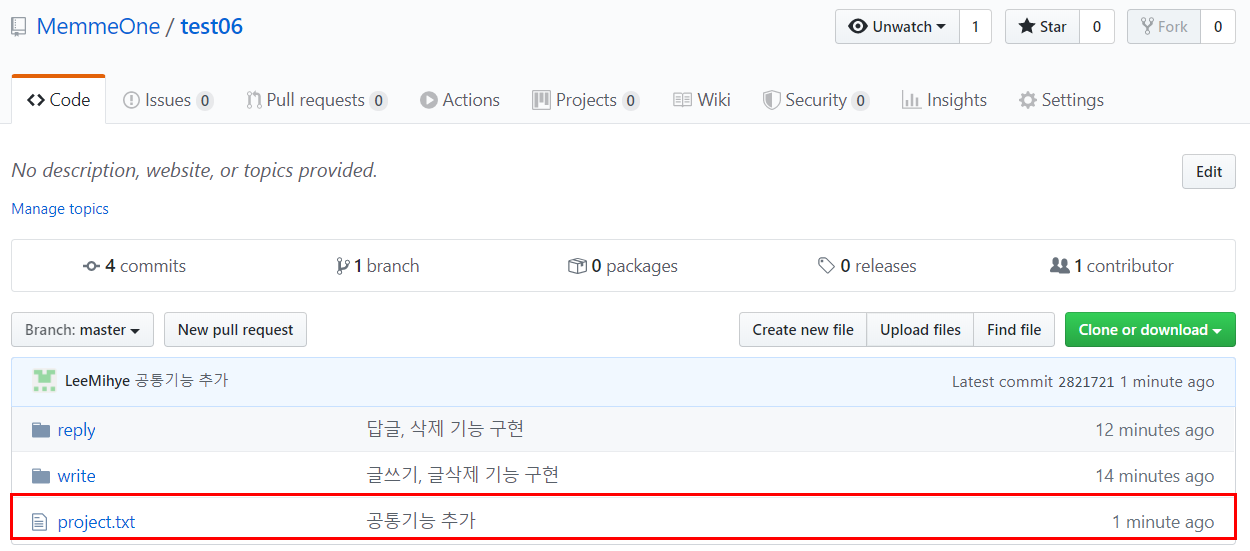
Task: Click the 12 minutes ago timestamp
Action: click(x=1154, y=430)
